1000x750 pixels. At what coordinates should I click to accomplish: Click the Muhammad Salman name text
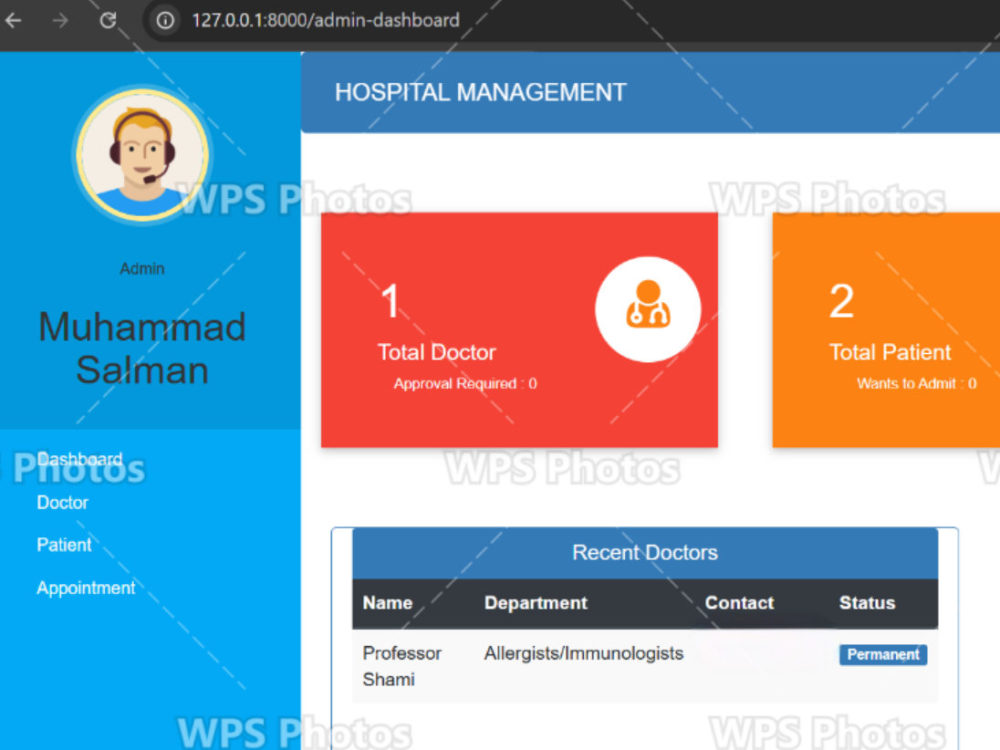tap(142, 348)
